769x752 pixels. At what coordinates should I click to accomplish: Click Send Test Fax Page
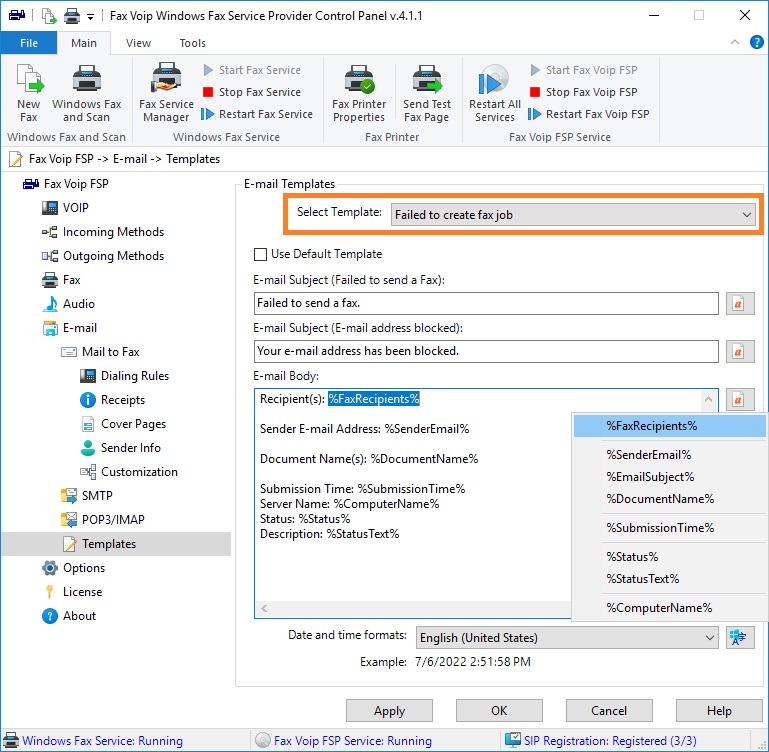[427, 93]
